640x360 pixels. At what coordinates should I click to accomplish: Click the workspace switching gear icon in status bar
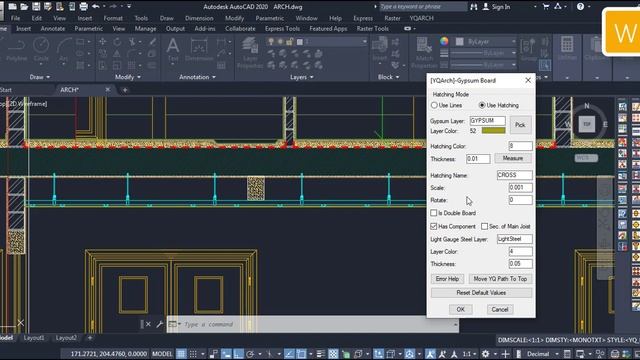(x=485, y=354)
